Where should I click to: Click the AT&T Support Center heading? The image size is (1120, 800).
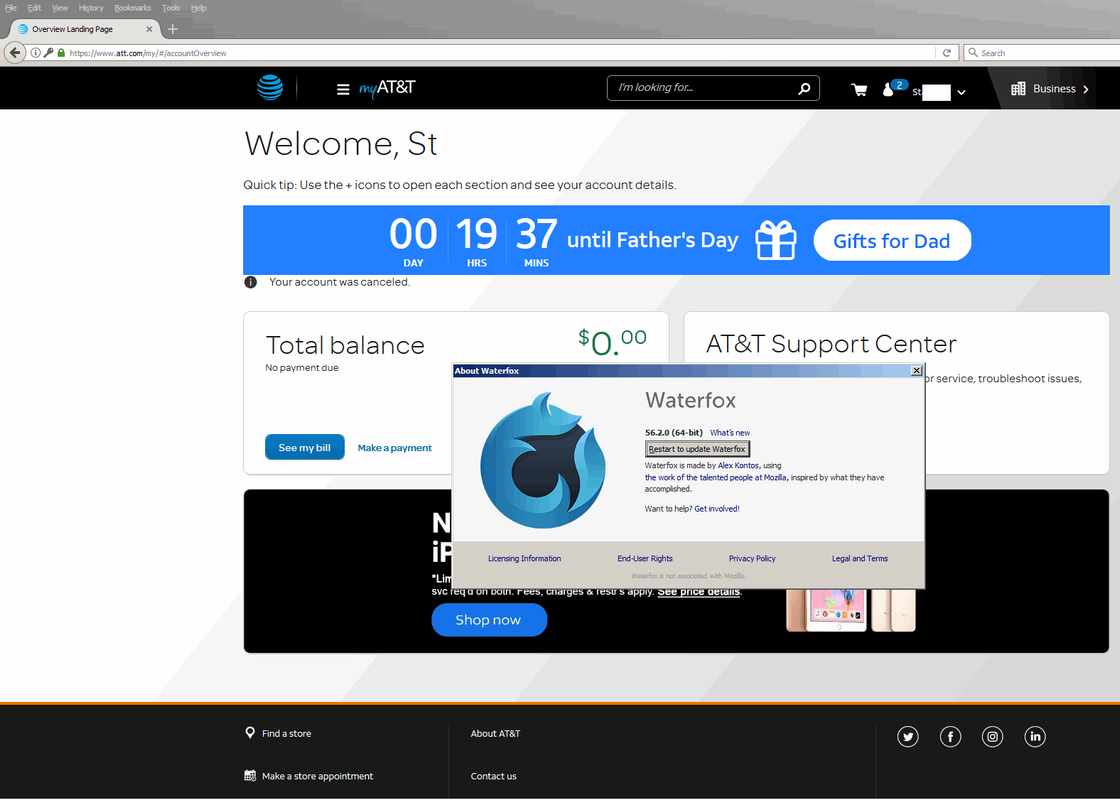[x=831, y=344]
